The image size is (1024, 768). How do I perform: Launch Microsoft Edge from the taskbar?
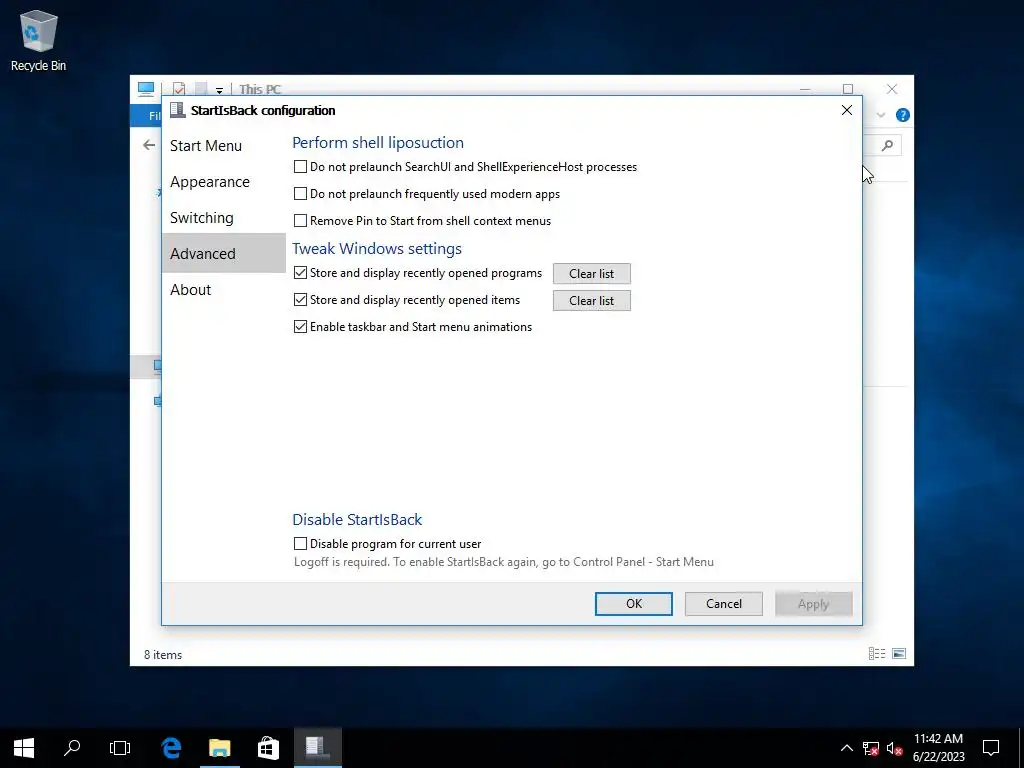point(171,748)
